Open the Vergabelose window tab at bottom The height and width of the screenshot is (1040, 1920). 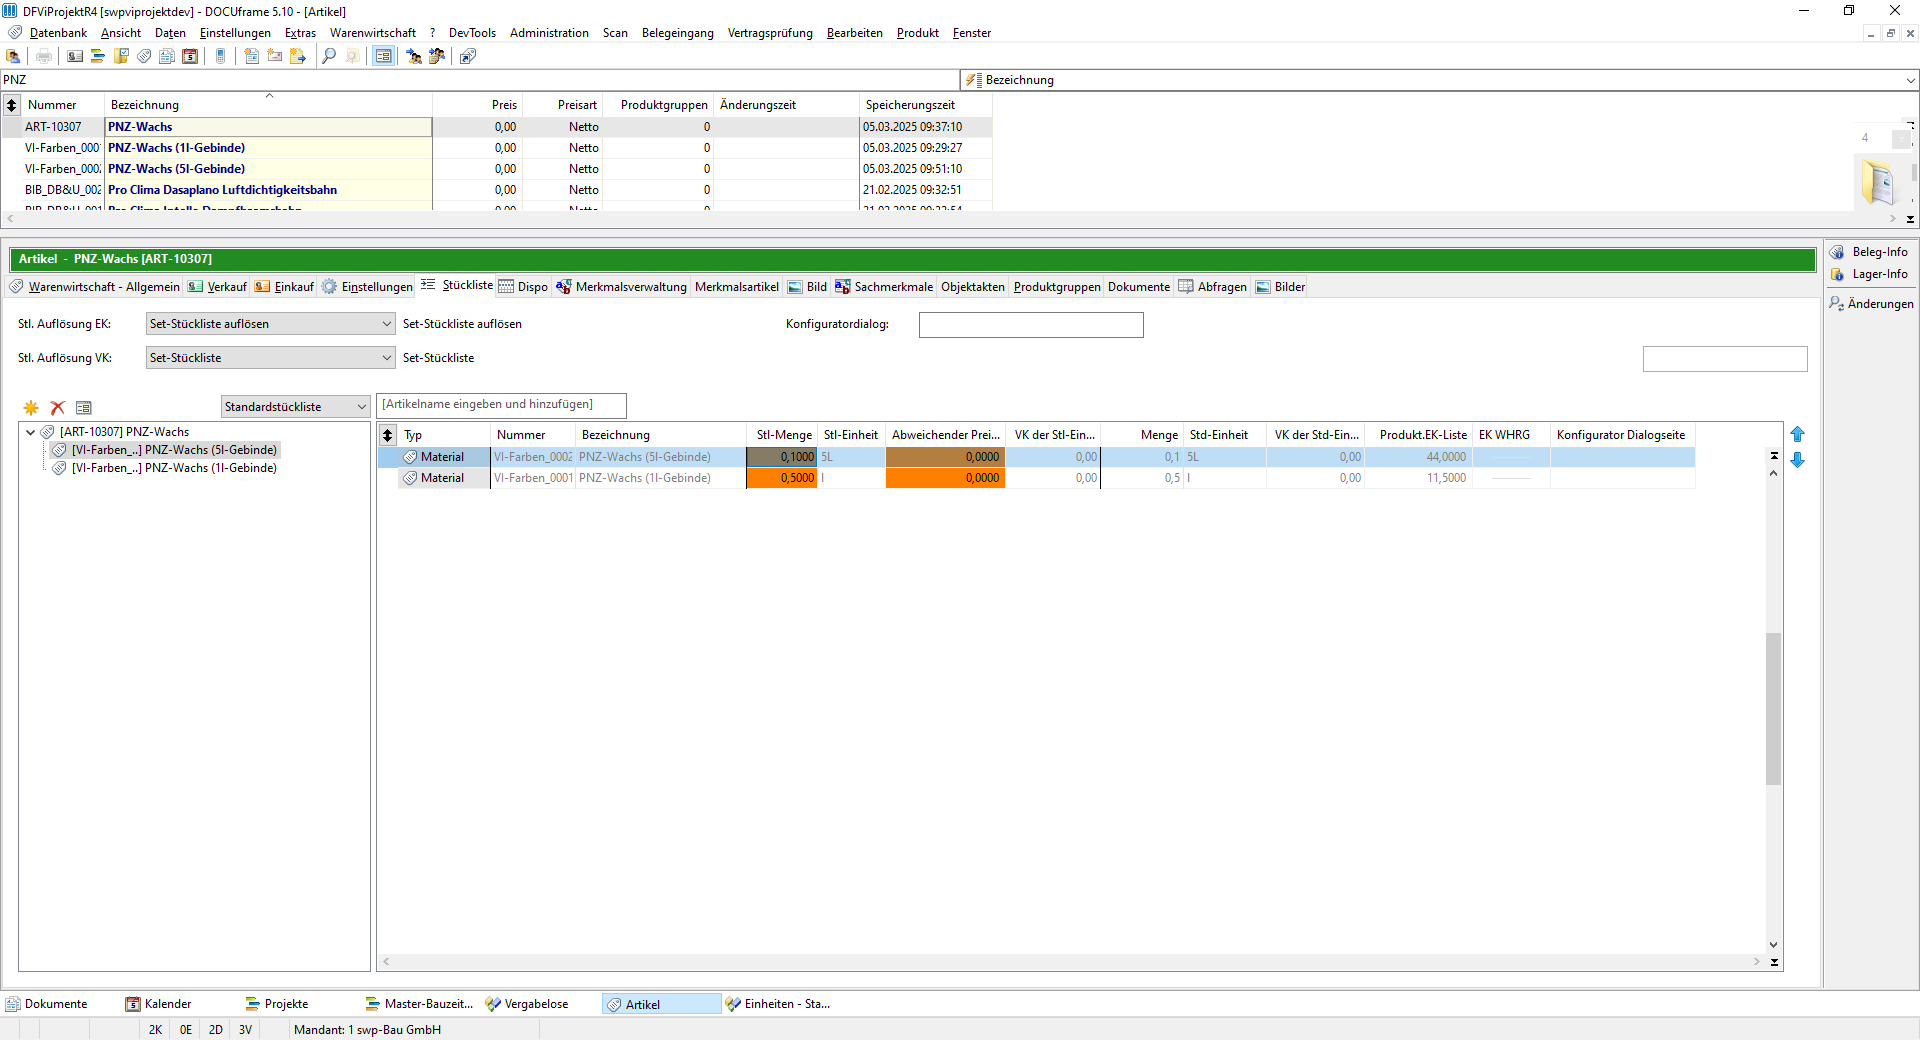pyautogui.click(x=527, y=1004)
